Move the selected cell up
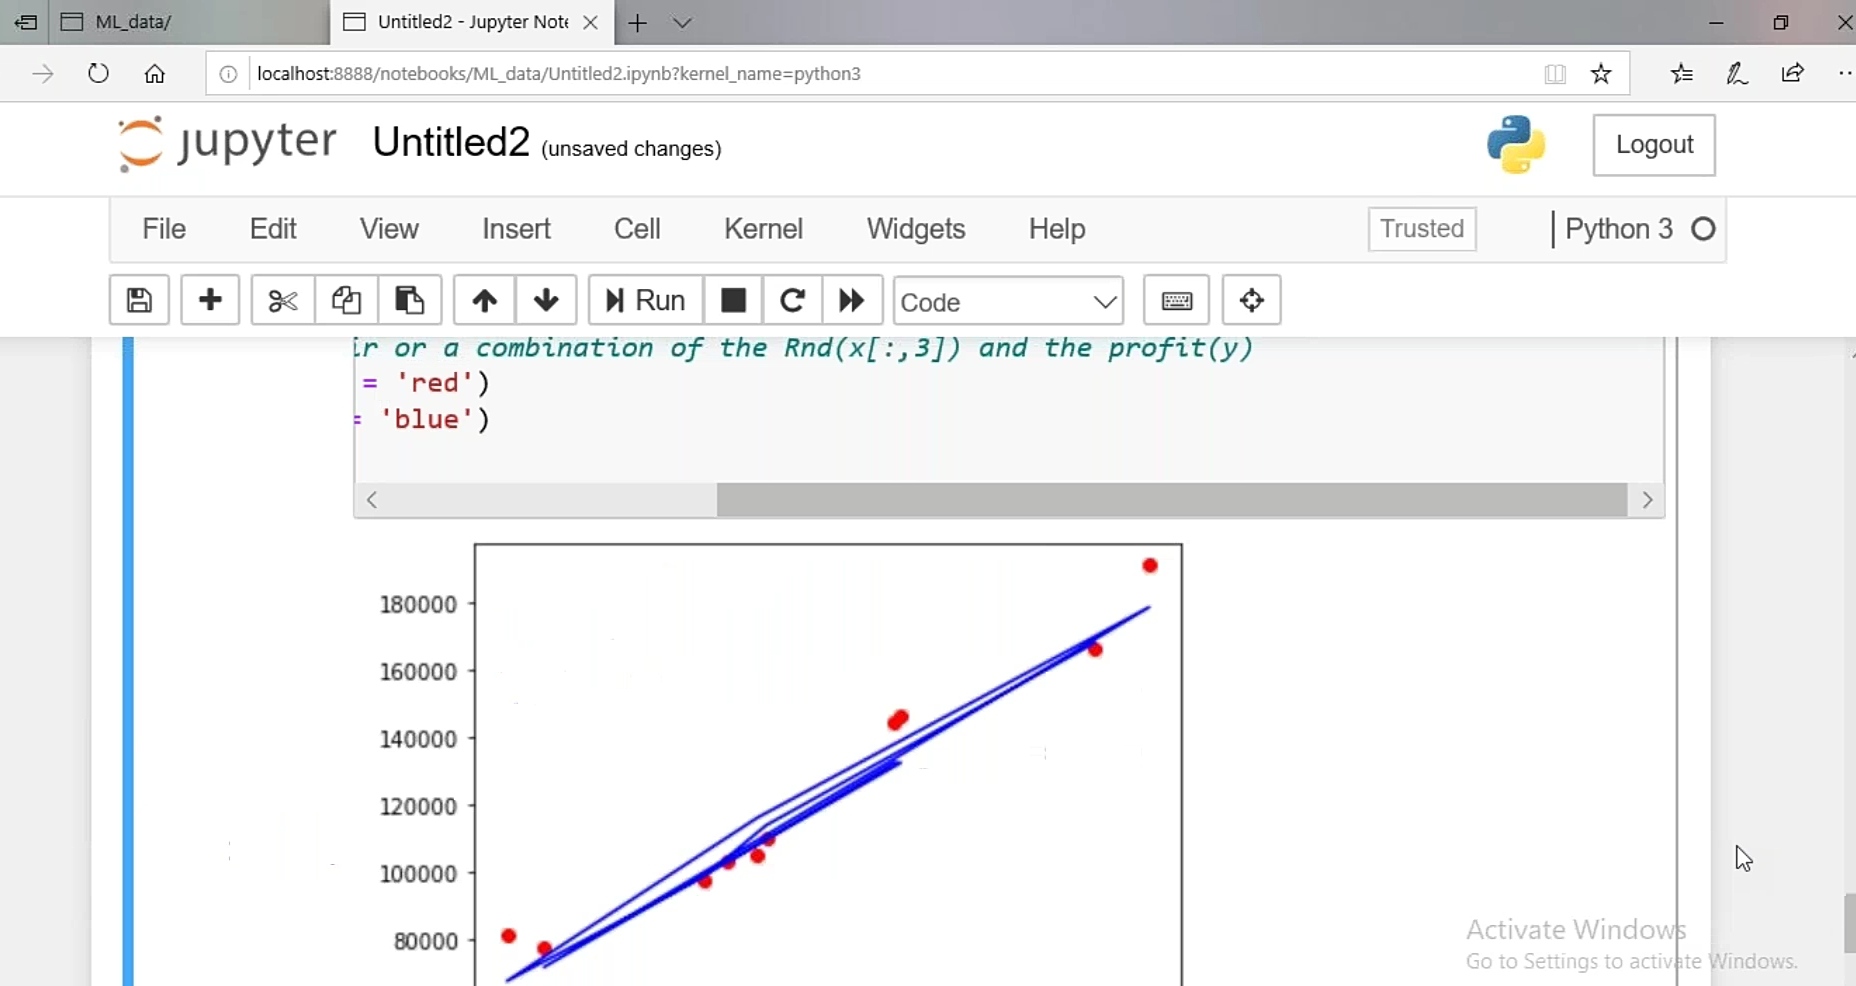The width and height of the screenshot is (1856, 986). (x=483, y=300)
